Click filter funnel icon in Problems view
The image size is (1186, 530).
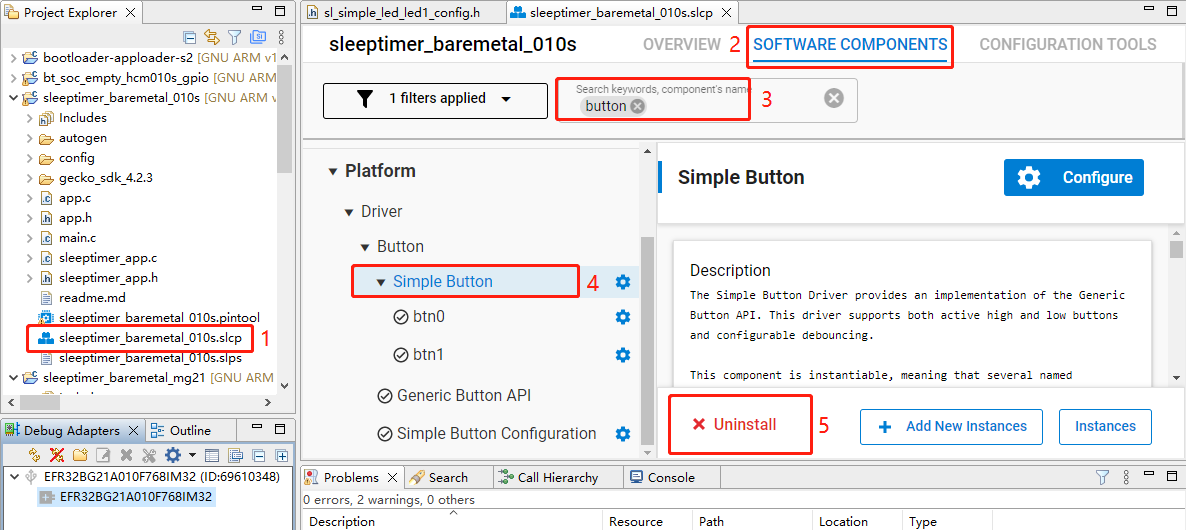1102,477
